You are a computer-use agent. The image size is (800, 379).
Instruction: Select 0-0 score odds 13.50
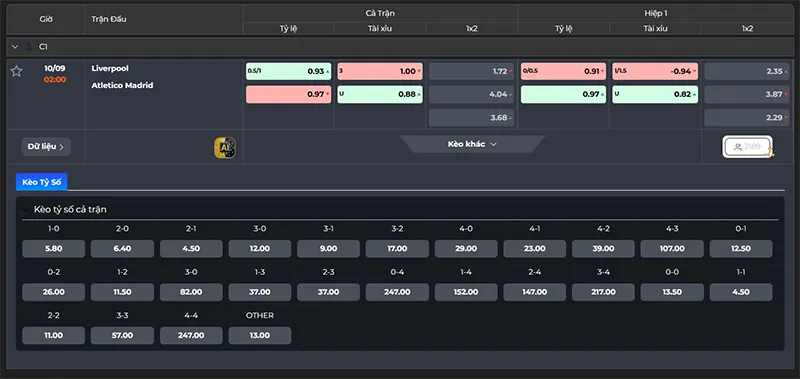(x=672, y=292)
